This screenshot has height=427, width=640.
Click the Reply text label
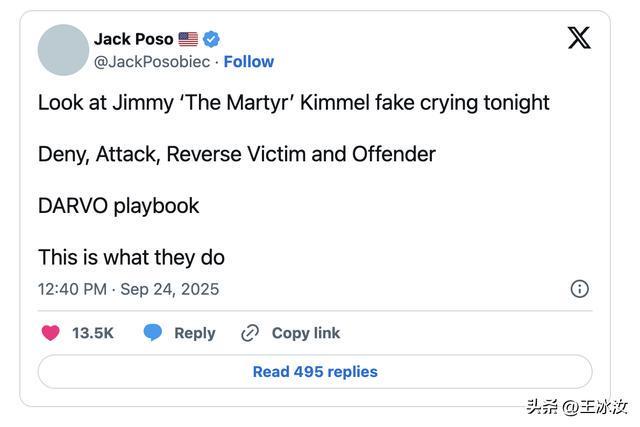(x=195, y=333)
